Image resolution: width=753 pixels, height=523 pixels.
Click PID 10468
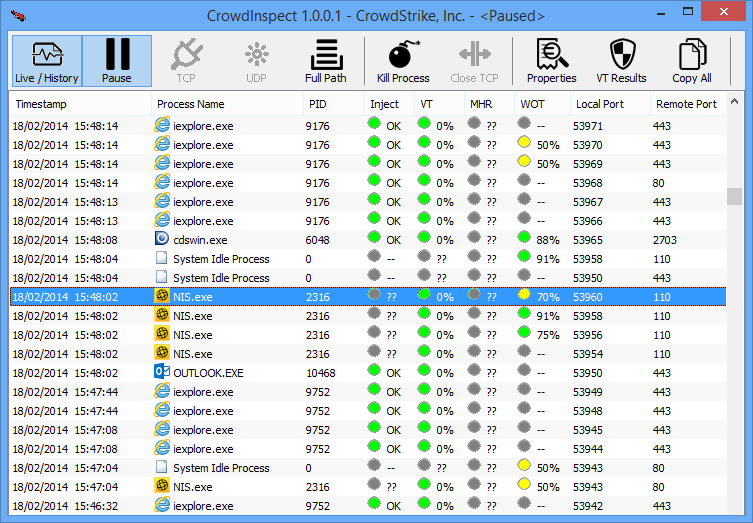321,373
